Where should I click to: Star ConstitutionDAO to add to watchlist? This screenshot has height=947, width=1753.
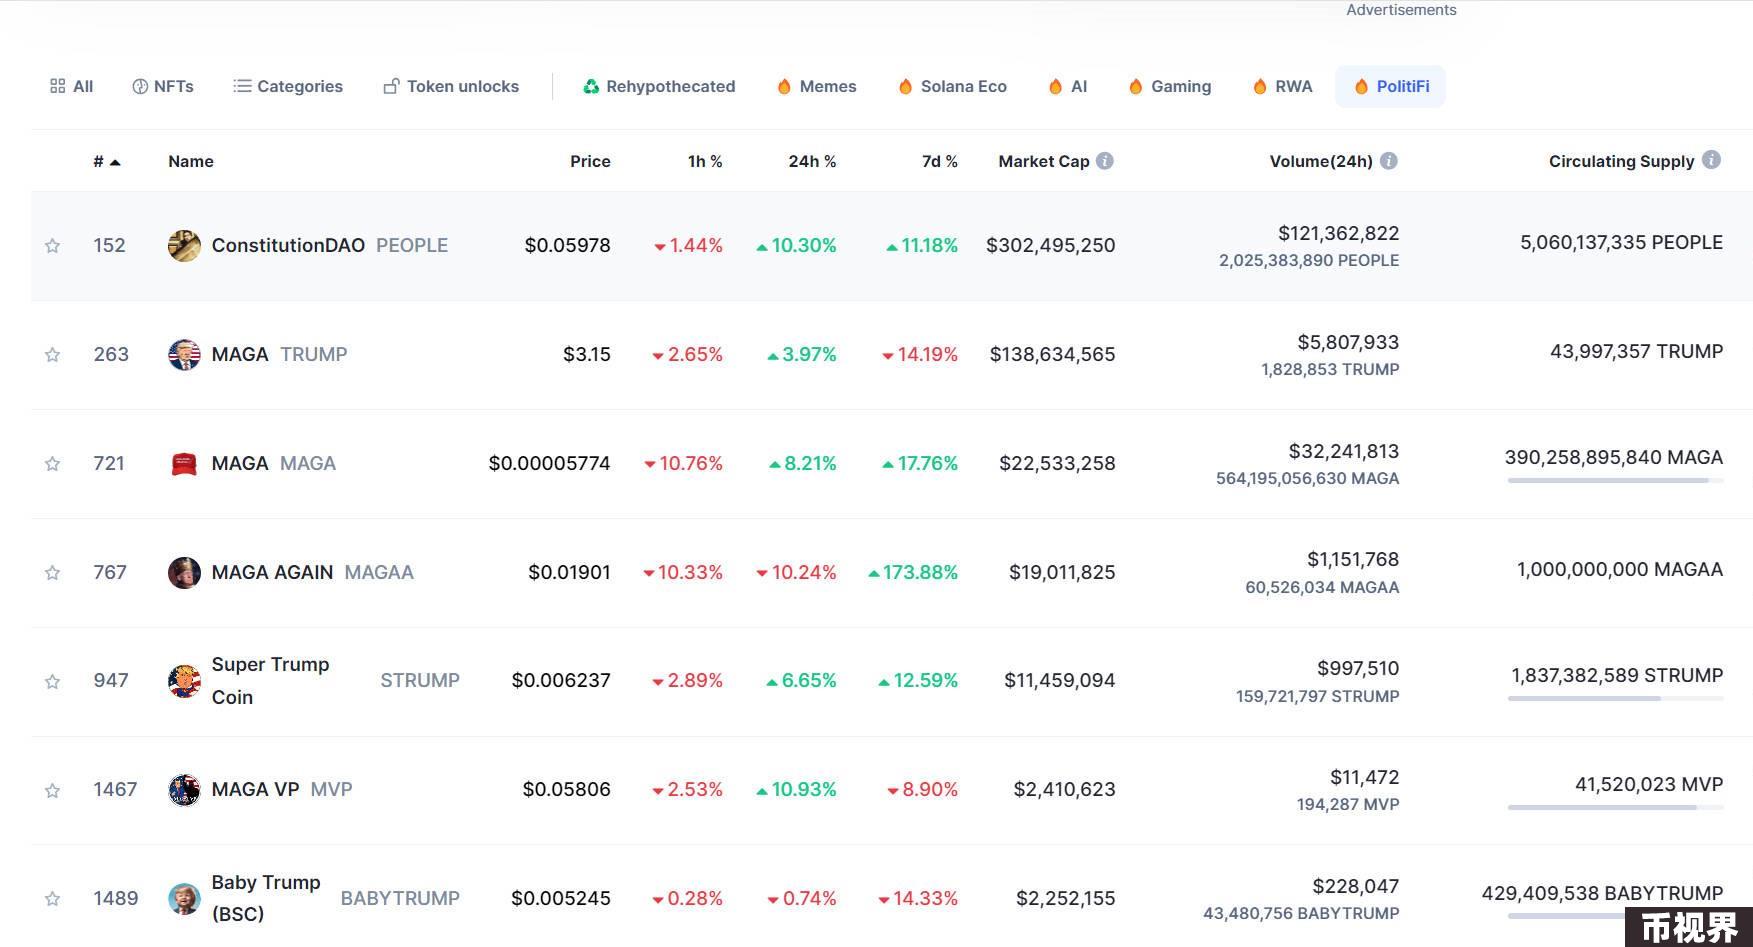pos(53,246)
